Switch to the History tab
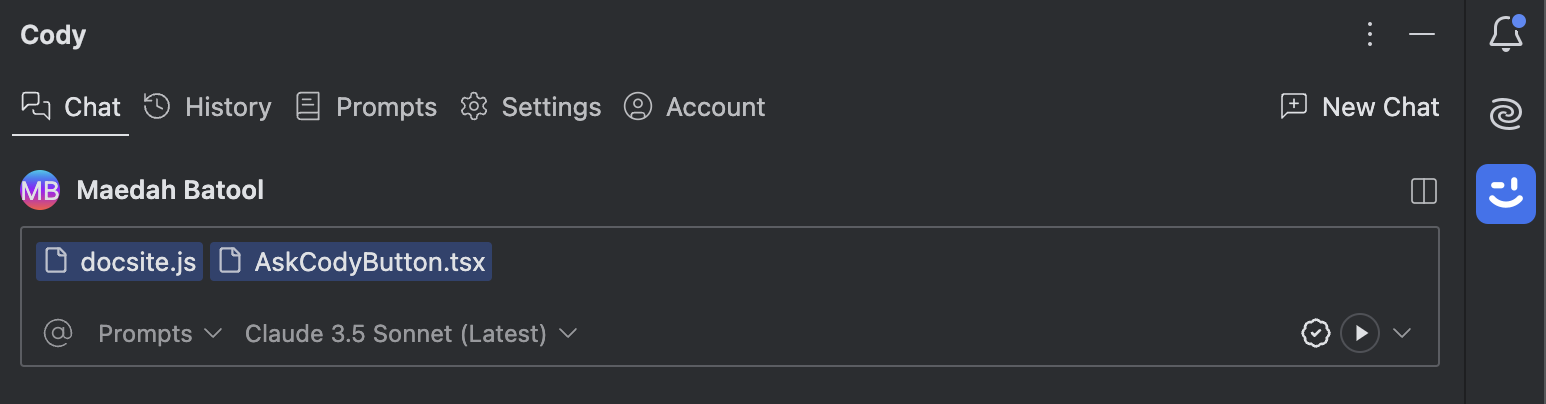 pyautogui.click(x=208, y=107)
